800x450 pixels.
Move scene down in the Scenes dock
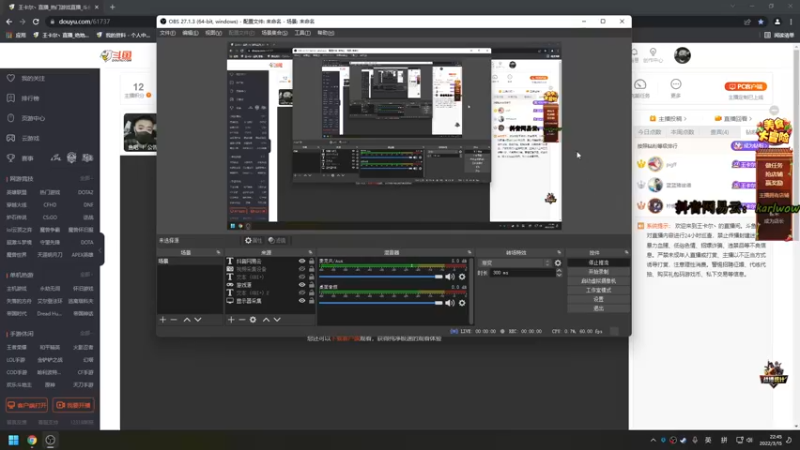click(197, 319)
